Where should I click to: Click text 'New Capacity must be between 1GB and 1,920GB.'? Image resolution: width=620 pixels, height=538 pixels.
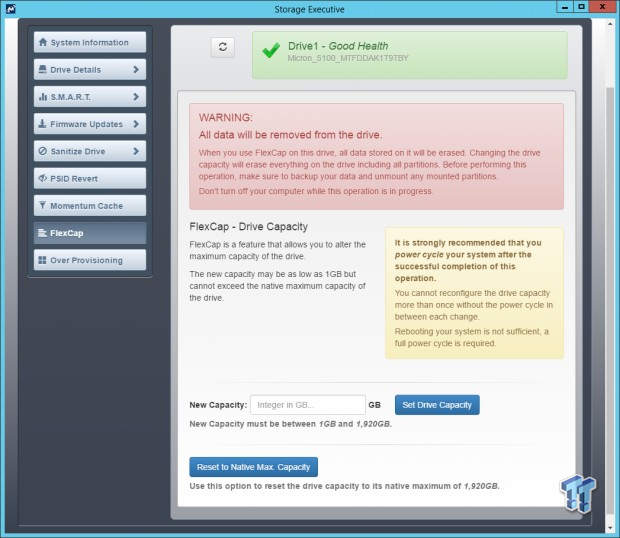291,424
